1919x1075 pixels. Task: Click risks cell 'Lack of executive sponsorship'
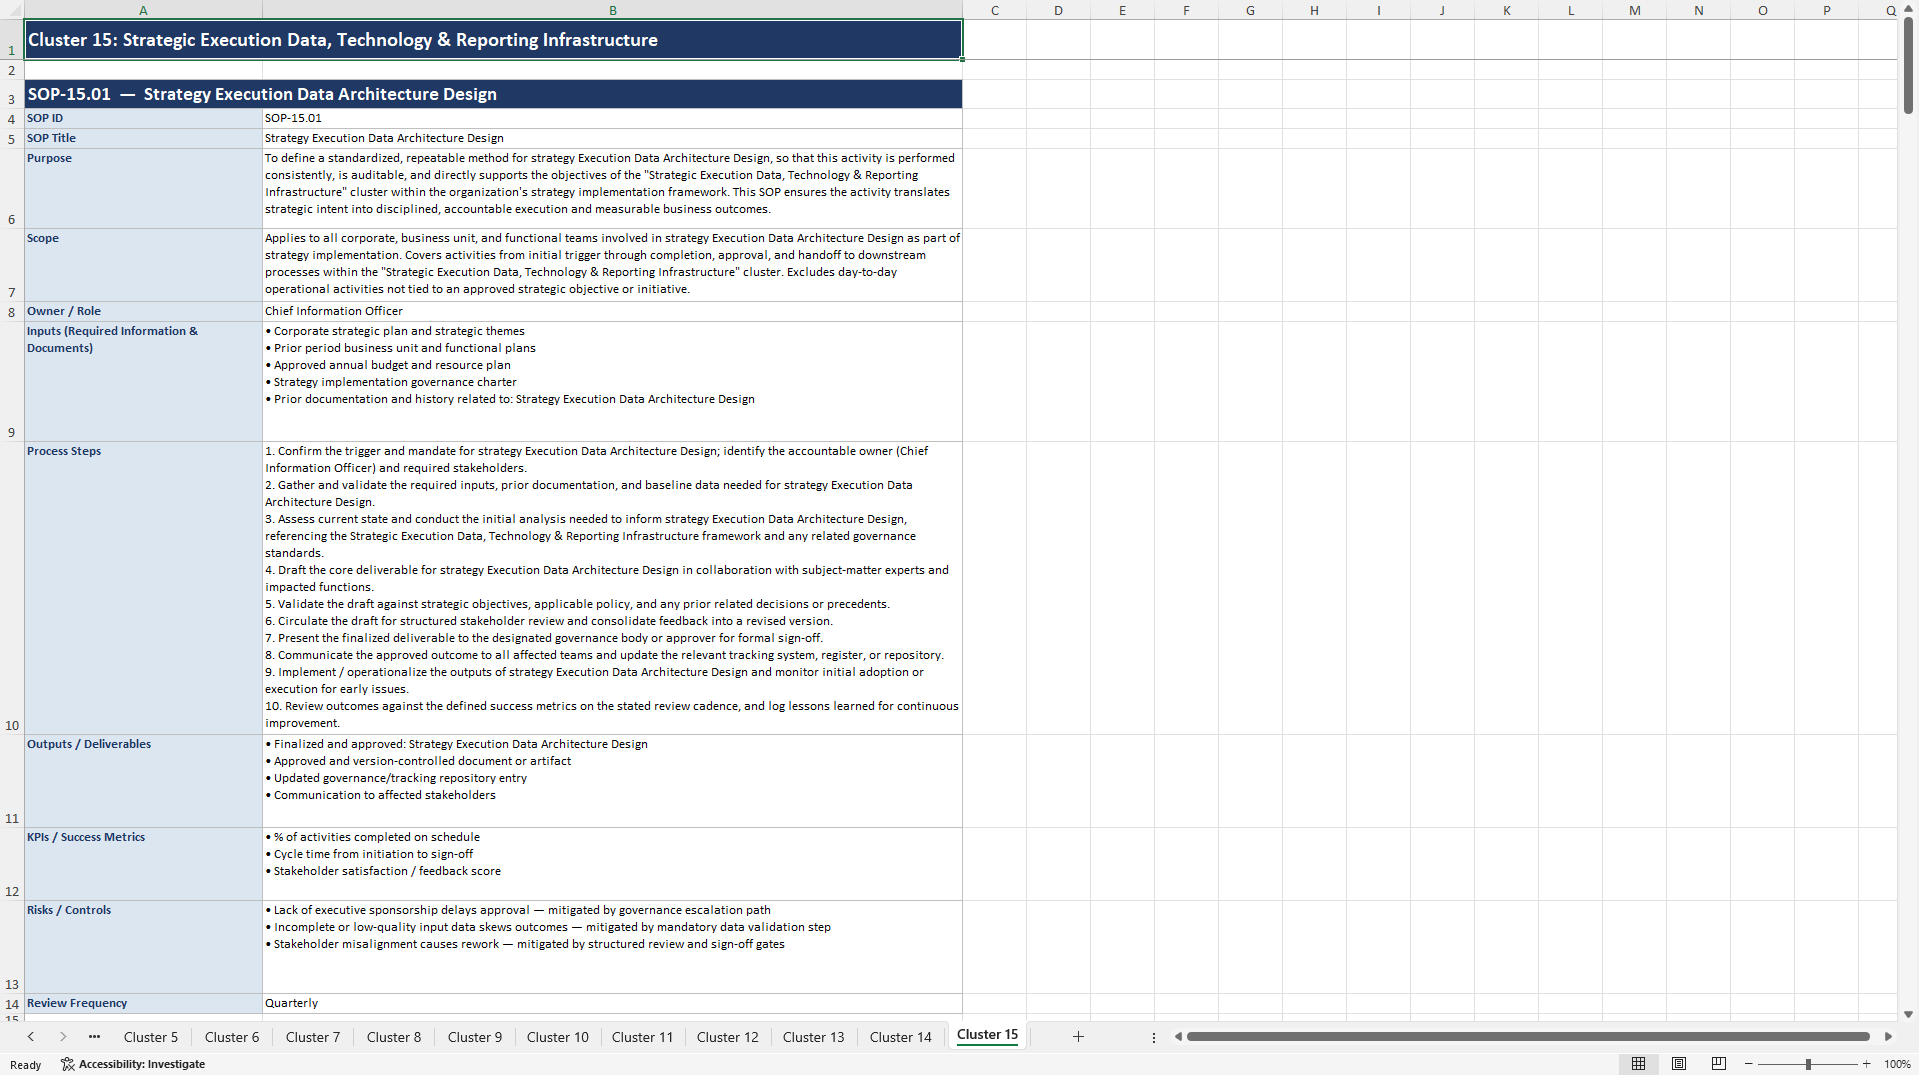[612, 947]
